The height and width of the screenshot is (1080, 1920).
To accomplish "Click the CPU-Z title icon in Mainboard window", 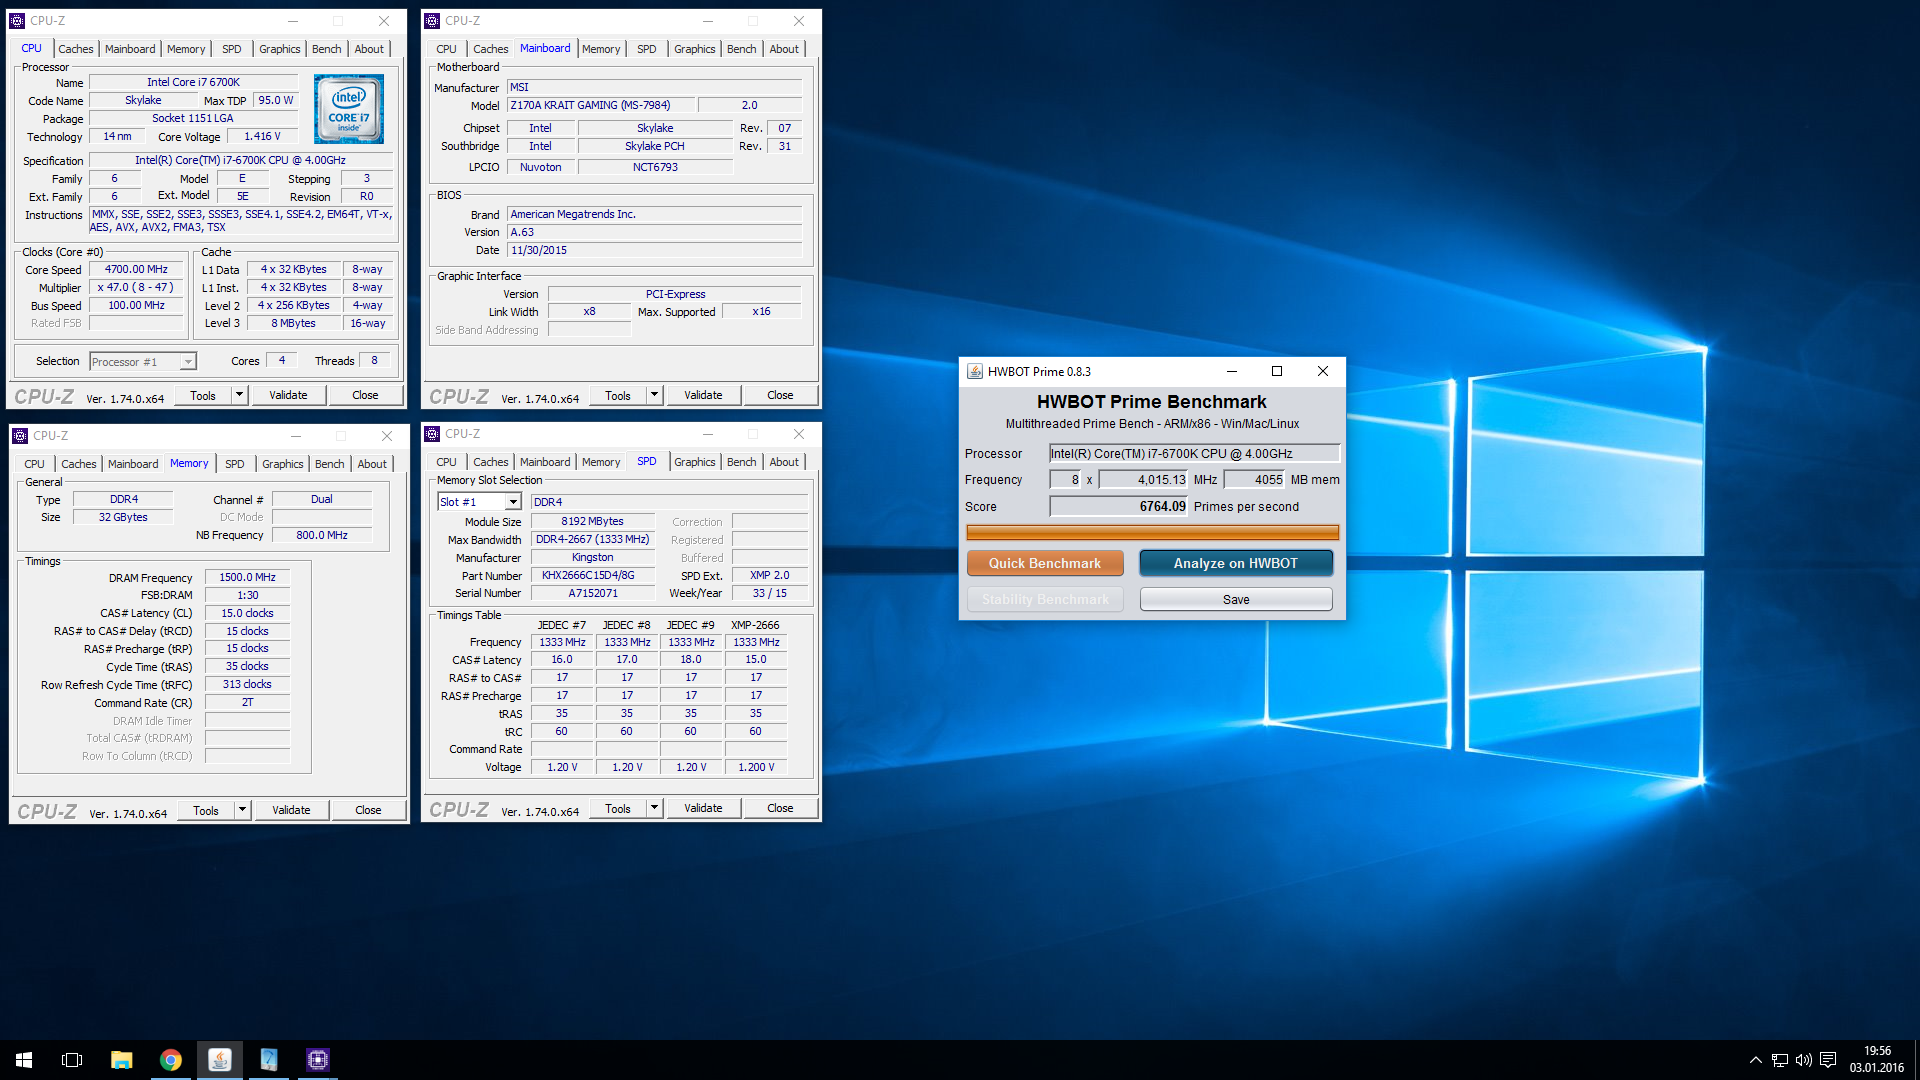I will tap(432, 20).
